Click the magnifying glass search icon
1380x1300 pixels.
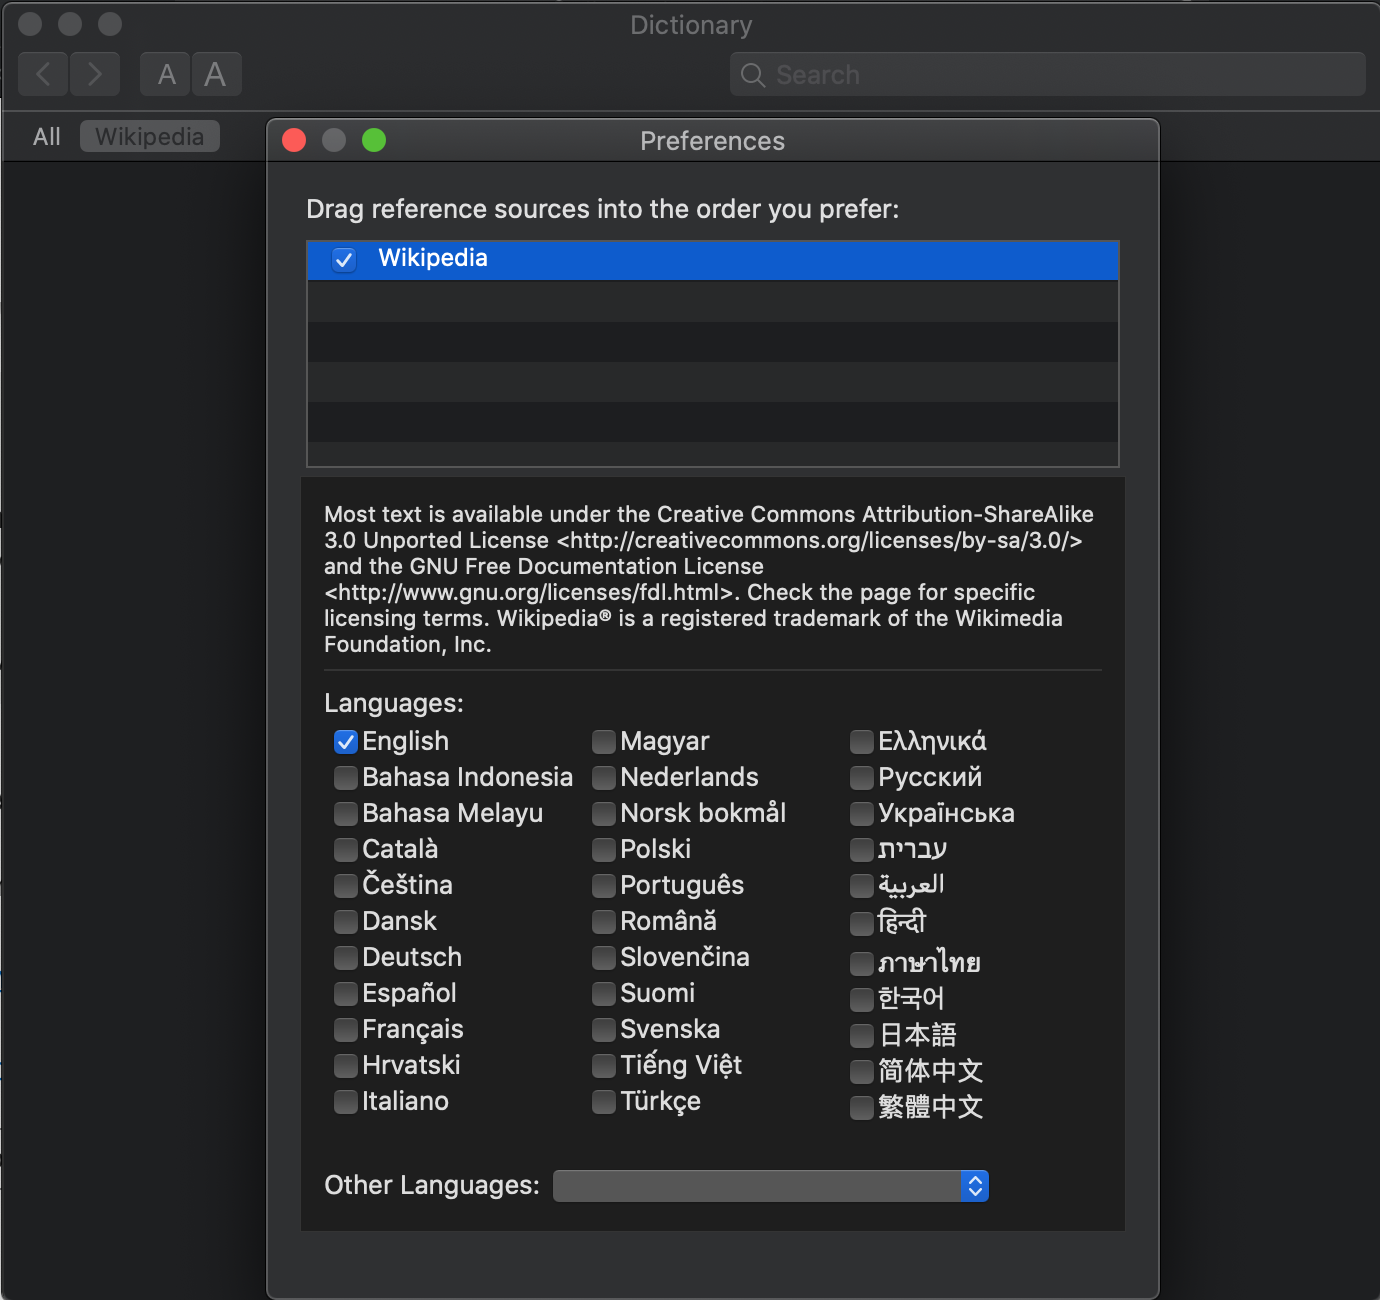[753, 75]
